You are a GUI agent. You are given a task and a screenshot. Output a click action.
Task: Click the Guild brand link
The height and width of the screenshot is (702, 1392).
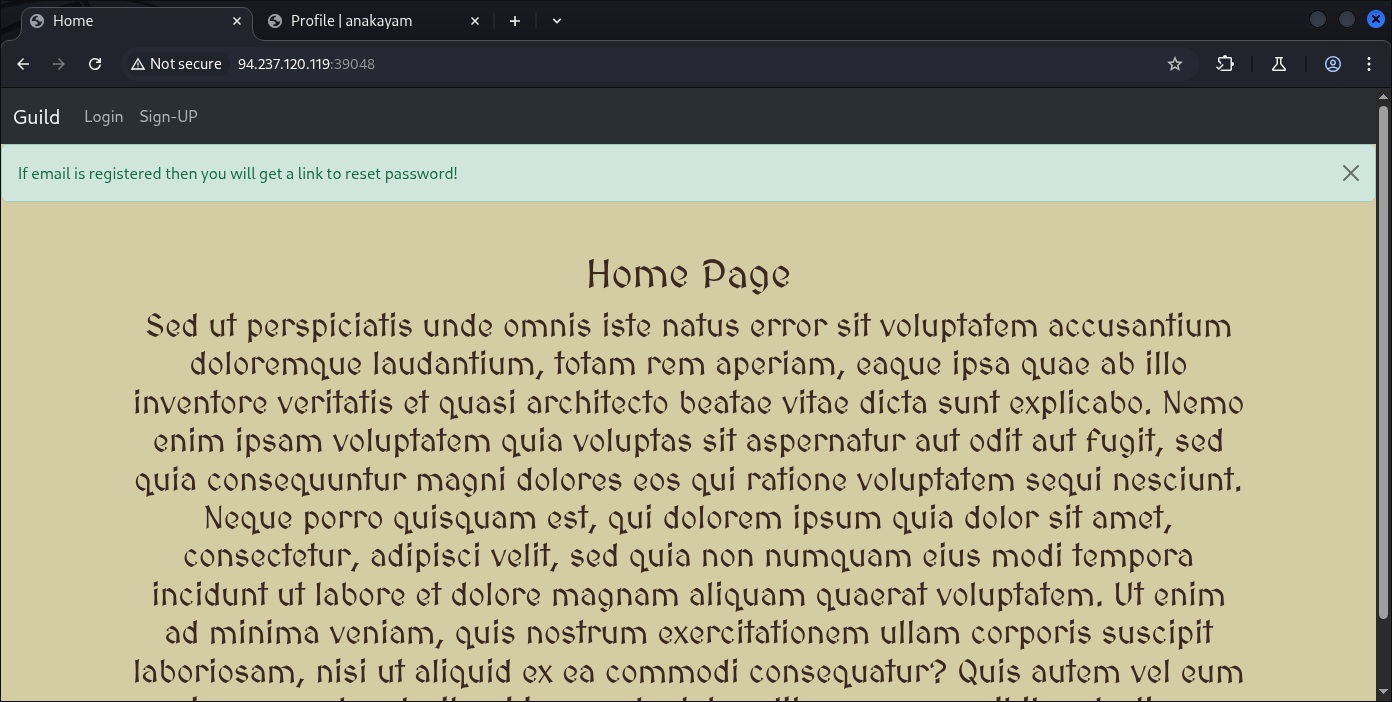(x=37, y=117)
